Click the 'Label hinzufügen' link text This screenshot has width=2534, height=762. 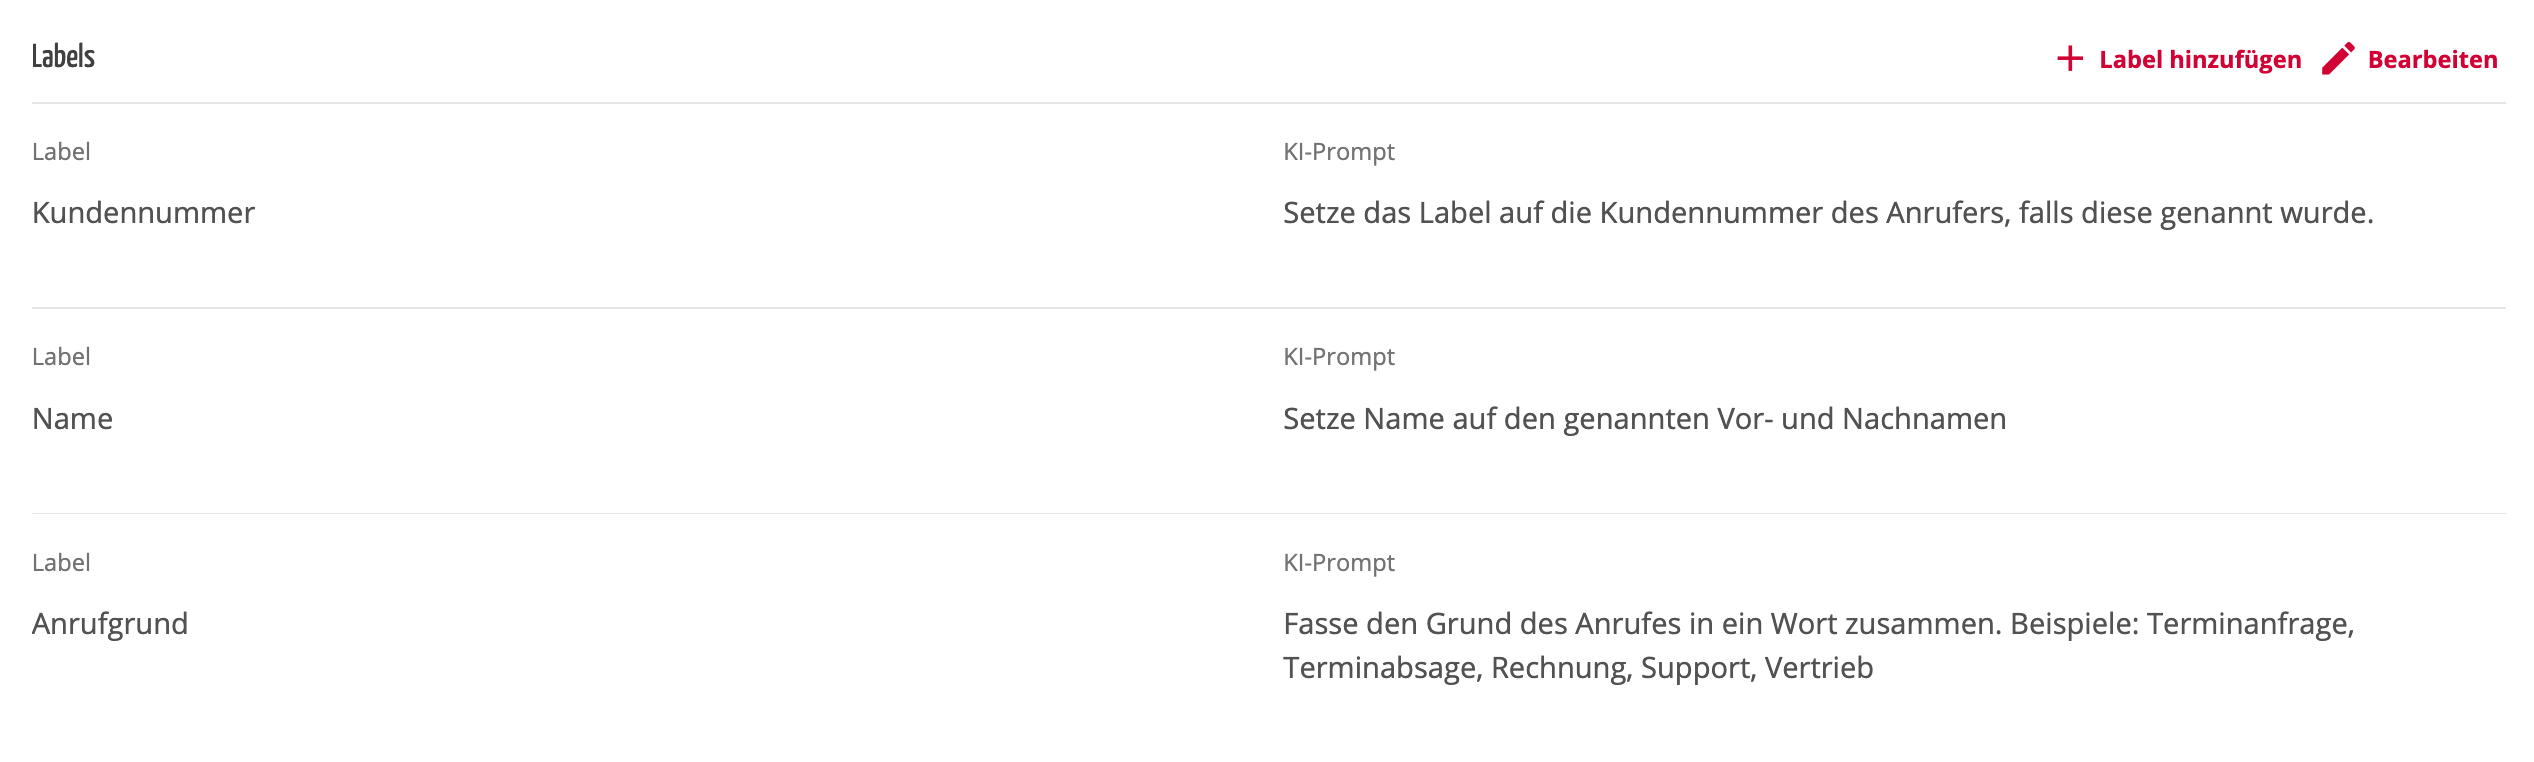[x=2200, y=60]
